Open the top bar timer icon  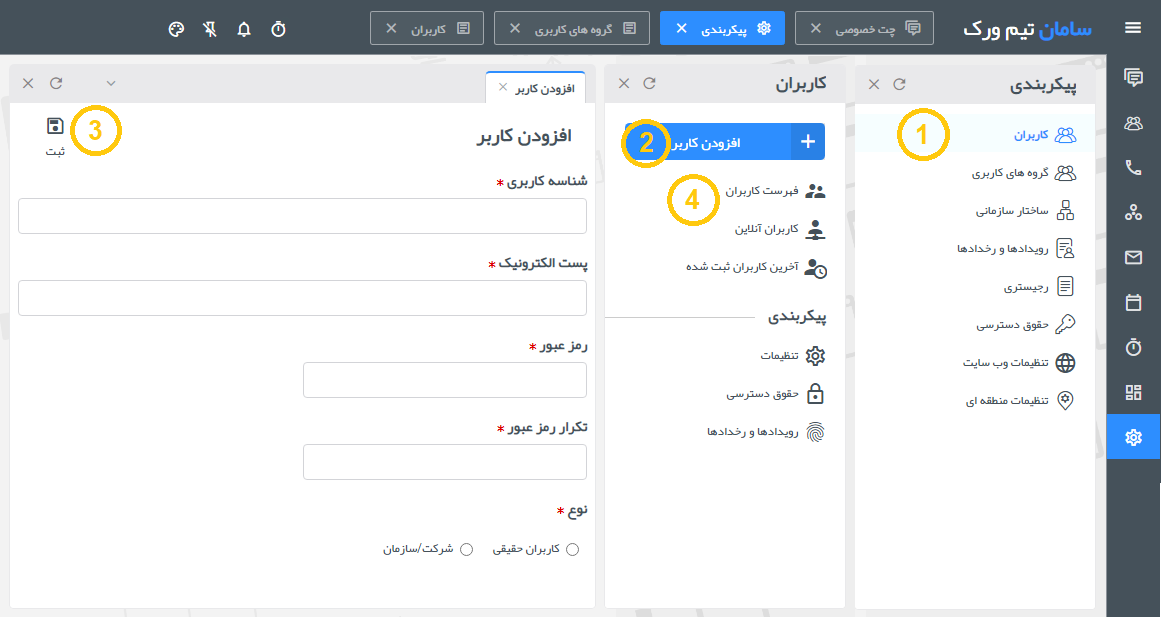pos(278,29)
